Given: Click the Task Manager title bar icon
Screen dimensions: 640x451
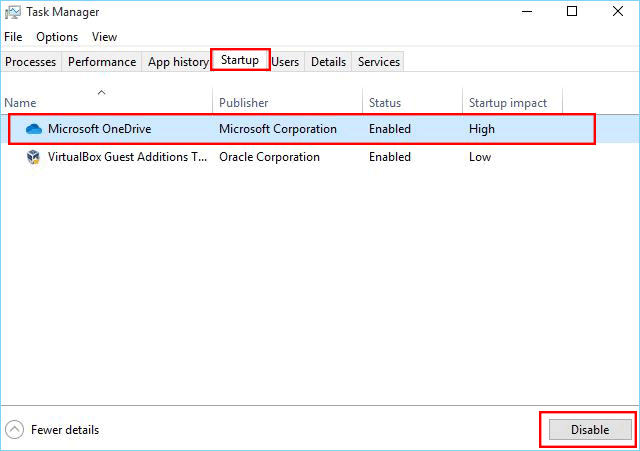Looking at the screenshot, I should pyautogui.click(x=12, y=12).
